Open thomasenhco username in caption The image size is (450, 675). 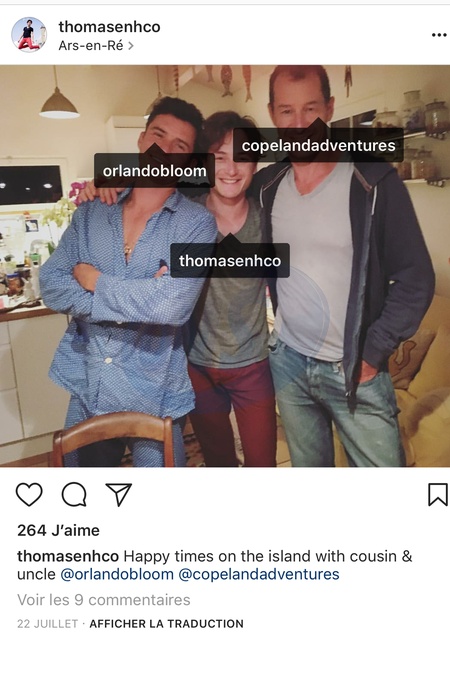point(68,556)
